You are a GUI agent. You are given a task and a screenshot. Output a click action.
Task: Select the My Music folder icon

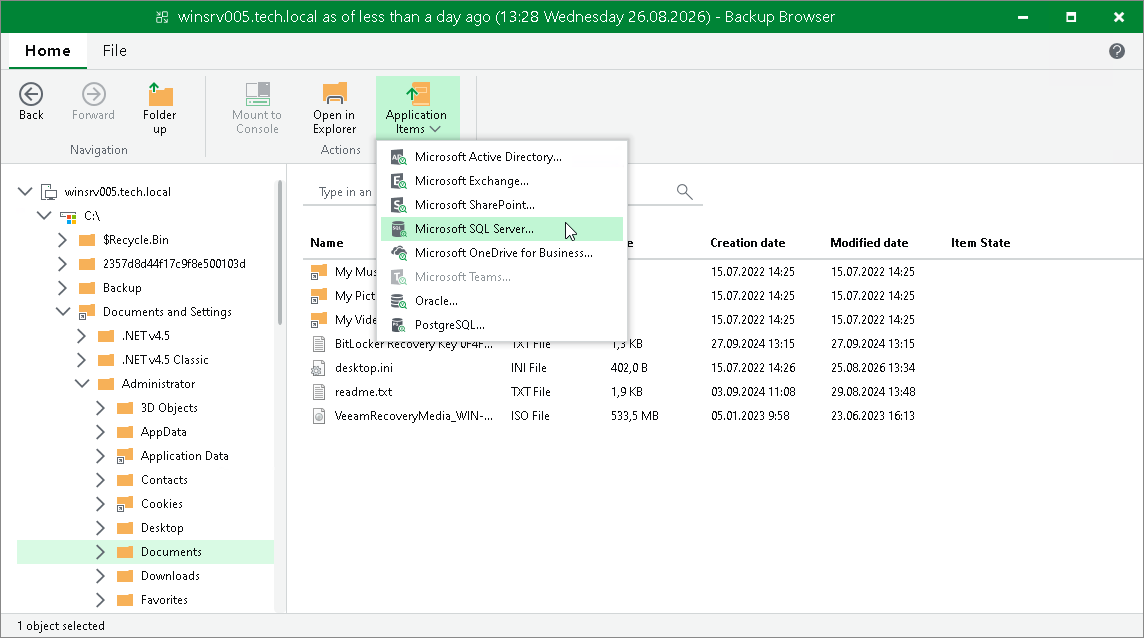tap(319, 272)
